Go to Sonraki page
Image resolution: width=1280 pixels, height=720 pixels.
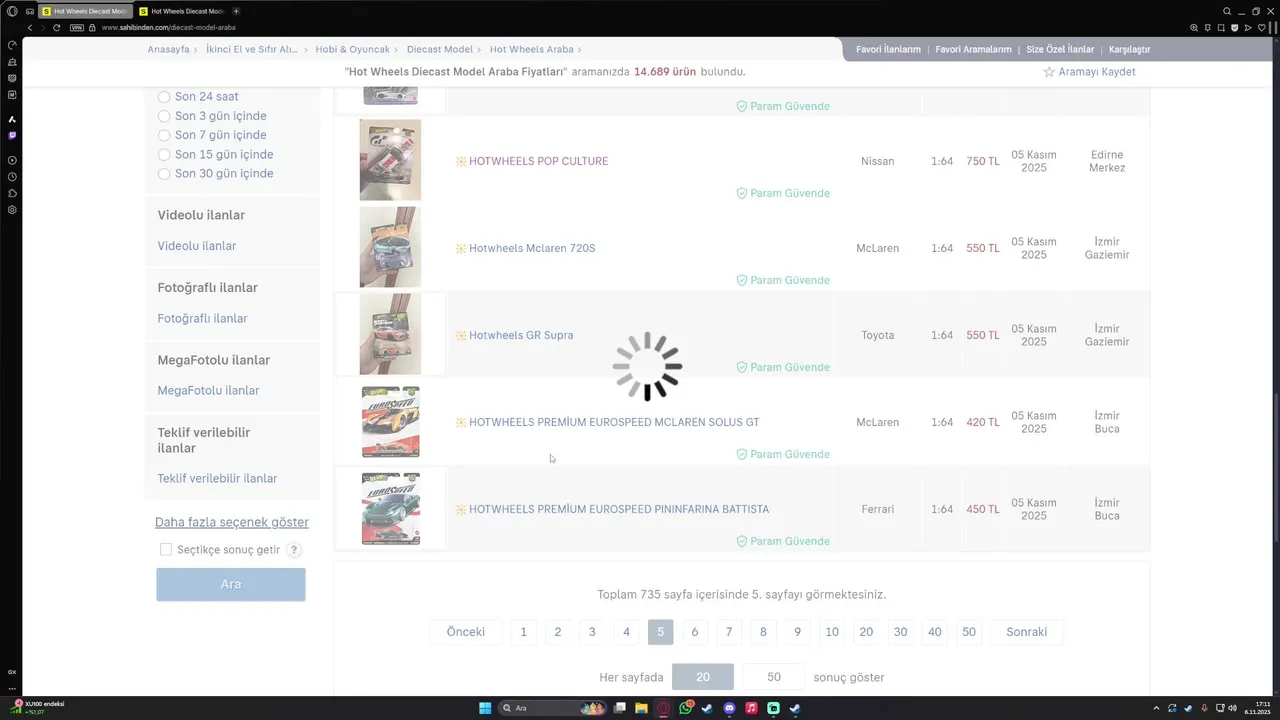[1027, 632]
